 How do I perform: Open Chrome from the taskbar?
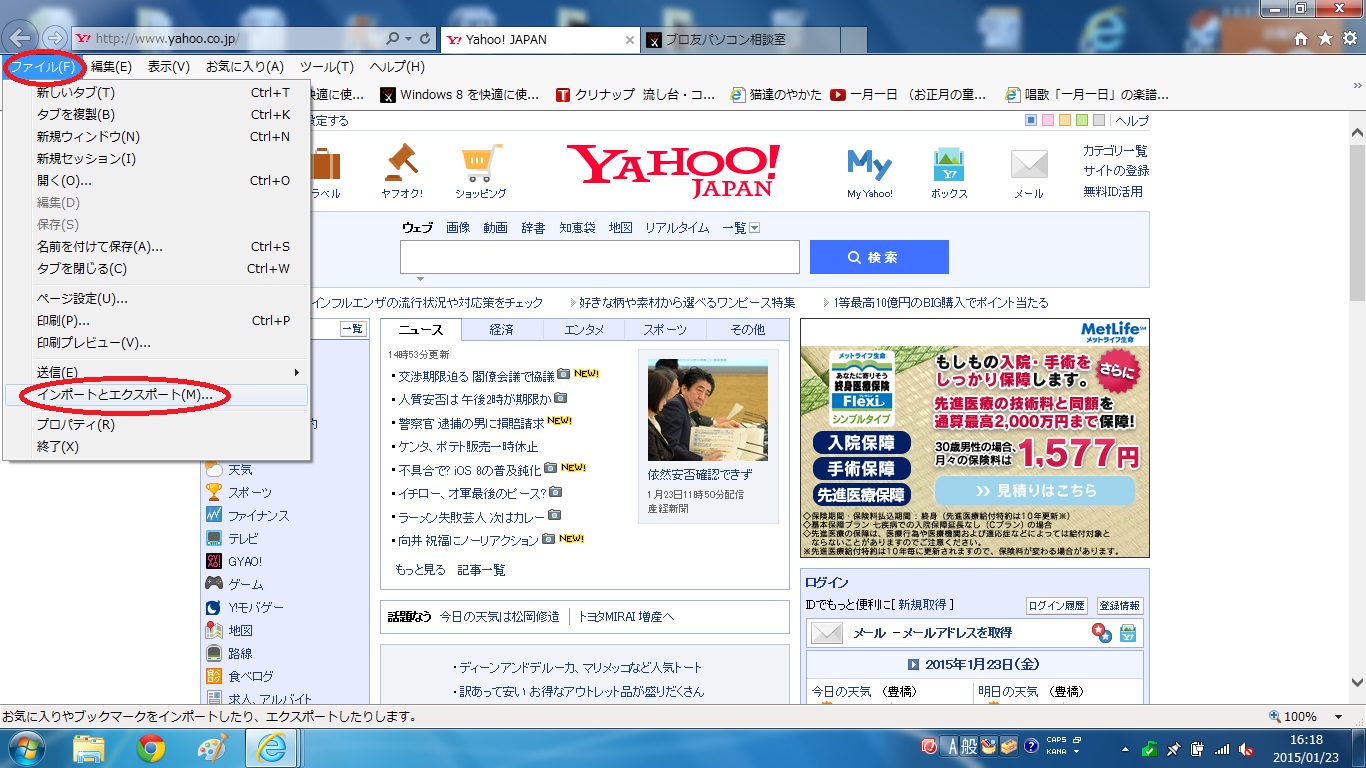pos(151,748)
